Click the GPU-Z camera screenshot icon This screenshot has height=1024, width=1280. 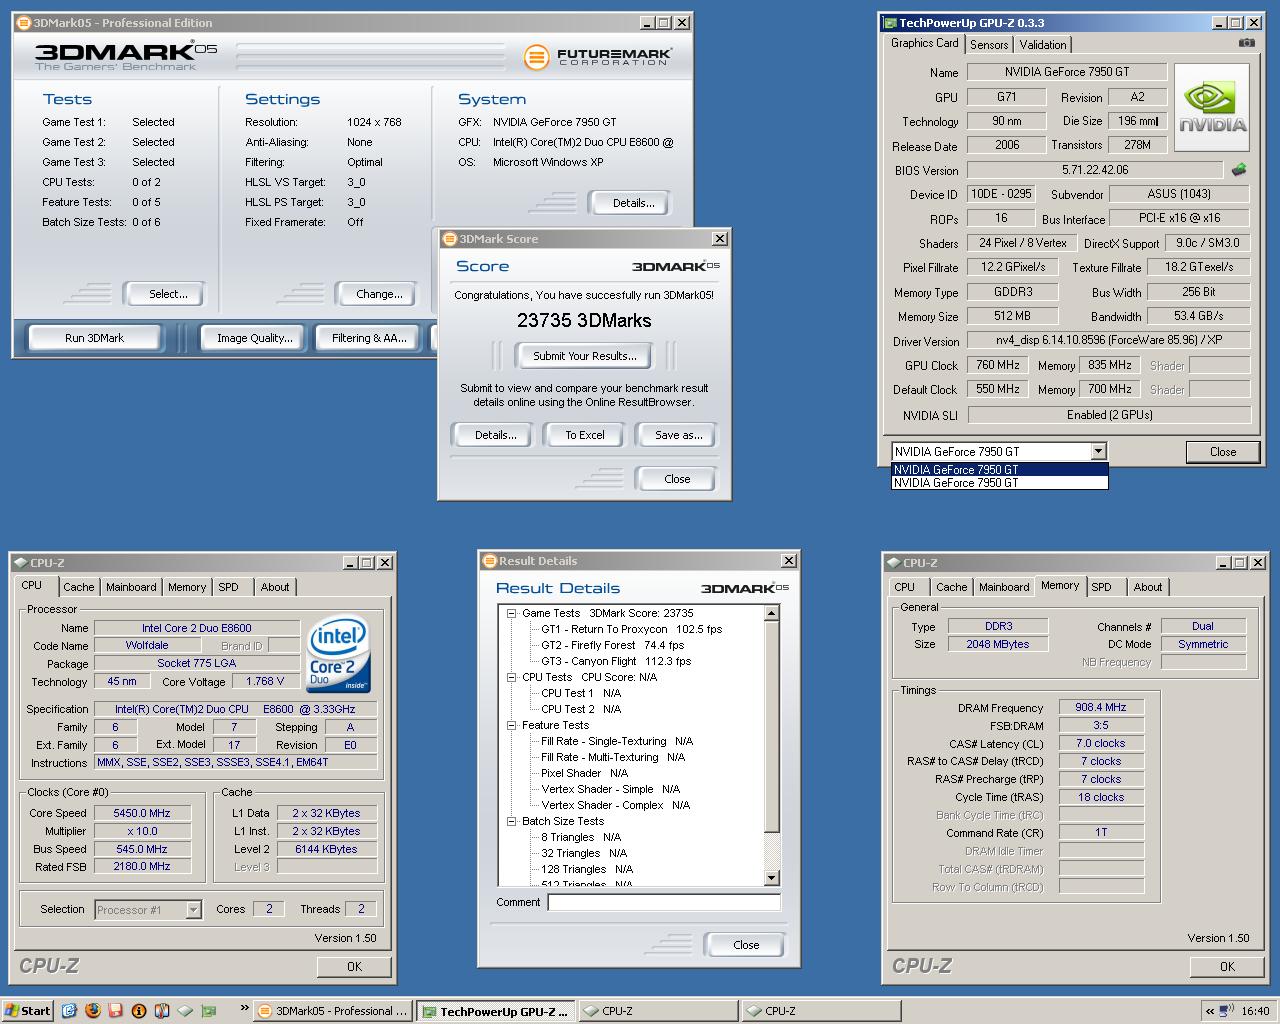point(1246,43)
